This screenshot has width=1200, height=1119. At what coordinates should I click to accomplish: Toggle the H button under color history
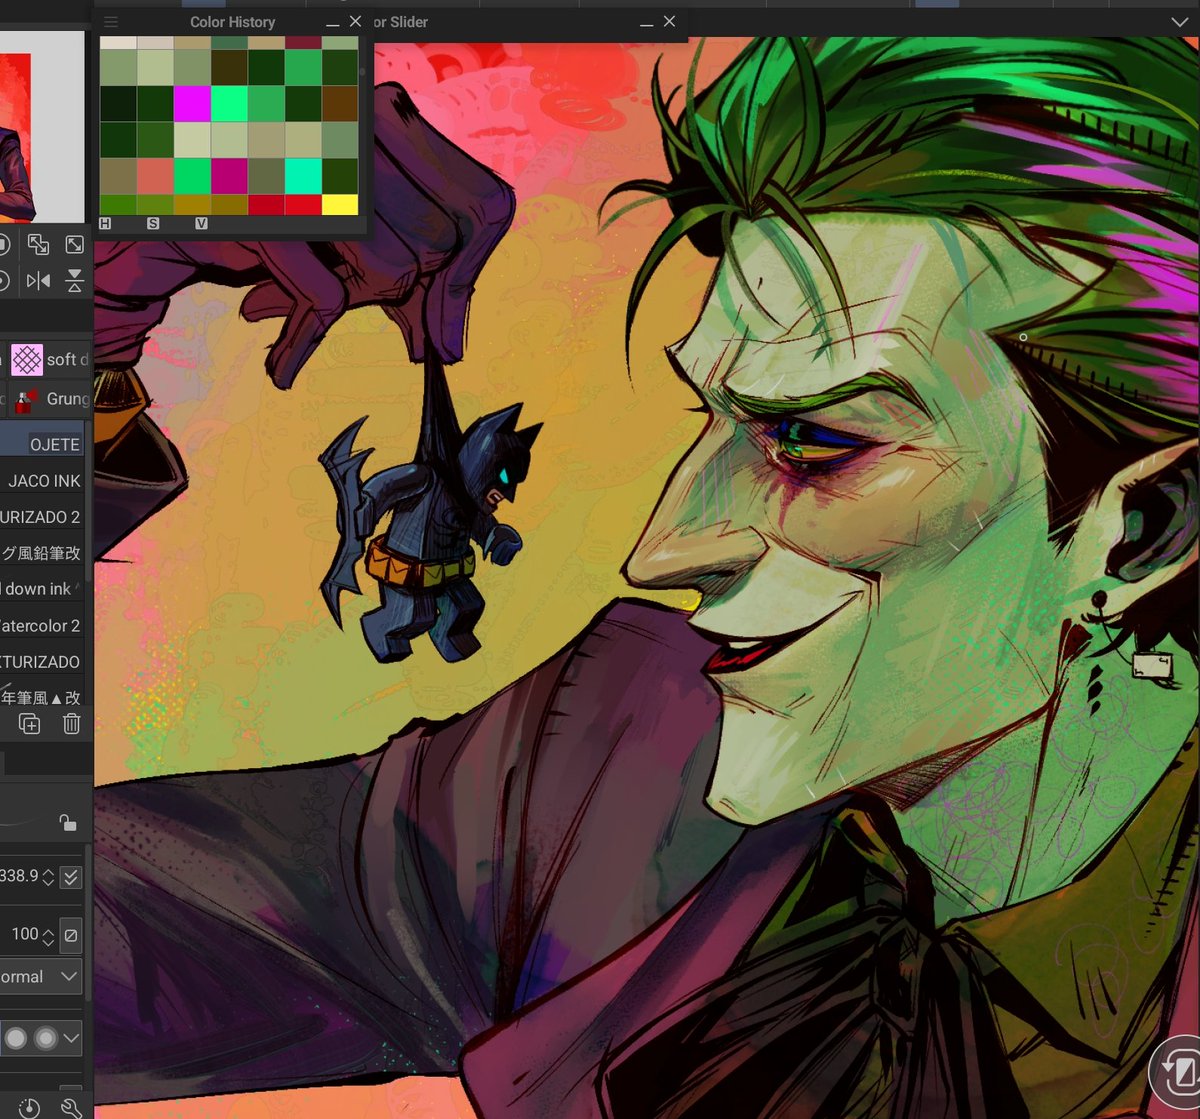(105, 223)
